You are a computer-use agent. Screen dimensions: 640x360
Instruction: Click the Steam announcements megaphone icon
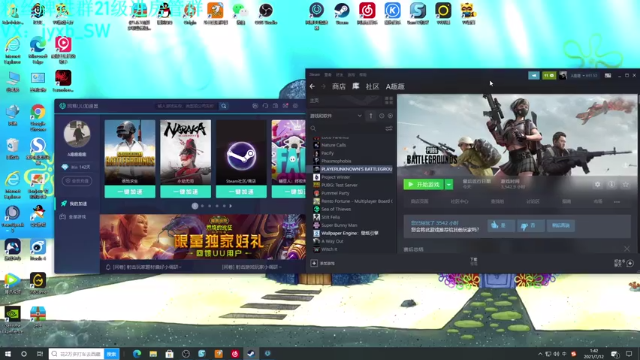pyautogui.click(x=533, y=76)
